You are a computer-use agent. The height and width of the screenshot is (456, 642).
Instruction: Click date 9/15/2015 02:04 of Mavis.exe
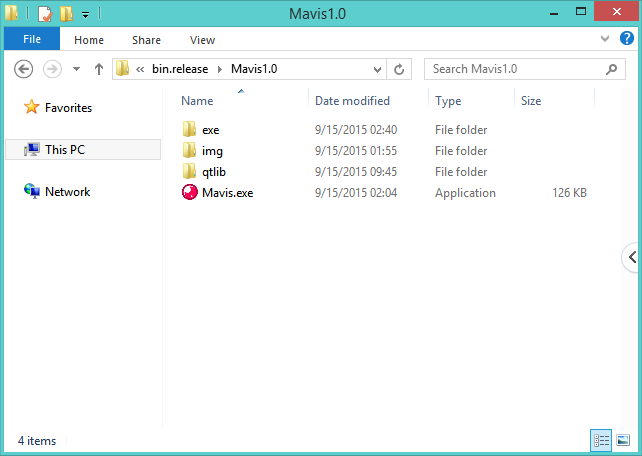pos(356,193)
